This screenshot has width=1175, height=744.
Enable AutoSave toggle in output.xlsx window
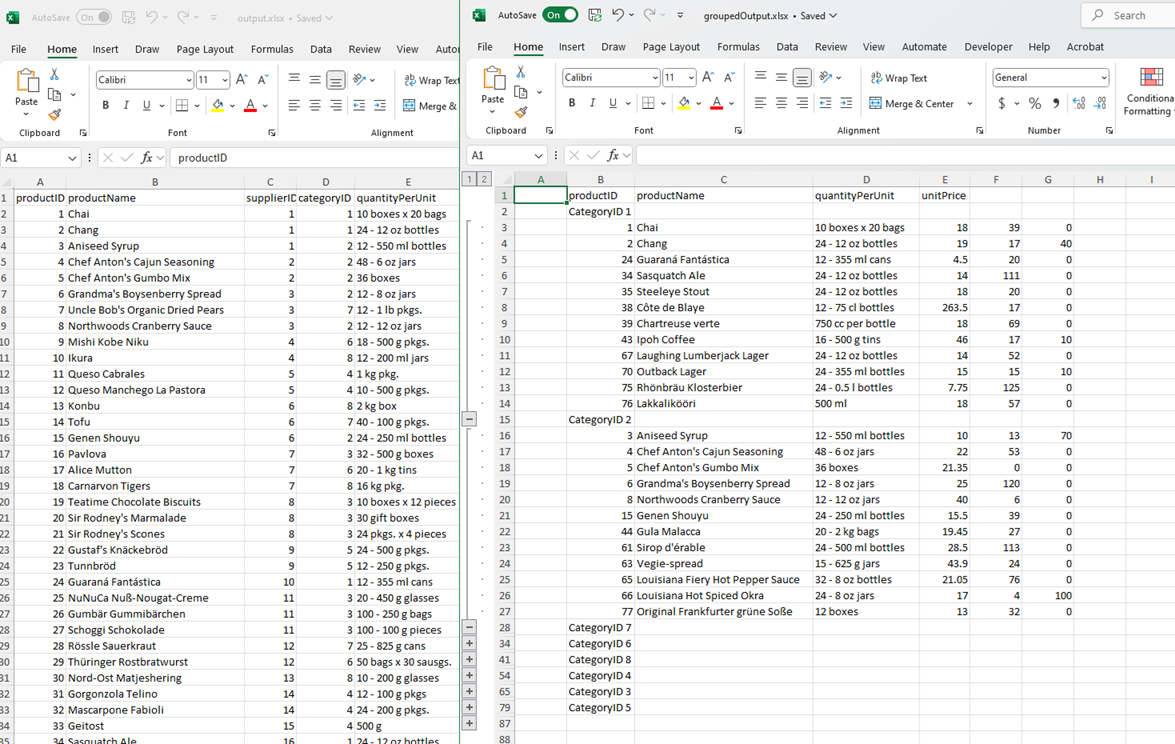[x=93, y=17]
